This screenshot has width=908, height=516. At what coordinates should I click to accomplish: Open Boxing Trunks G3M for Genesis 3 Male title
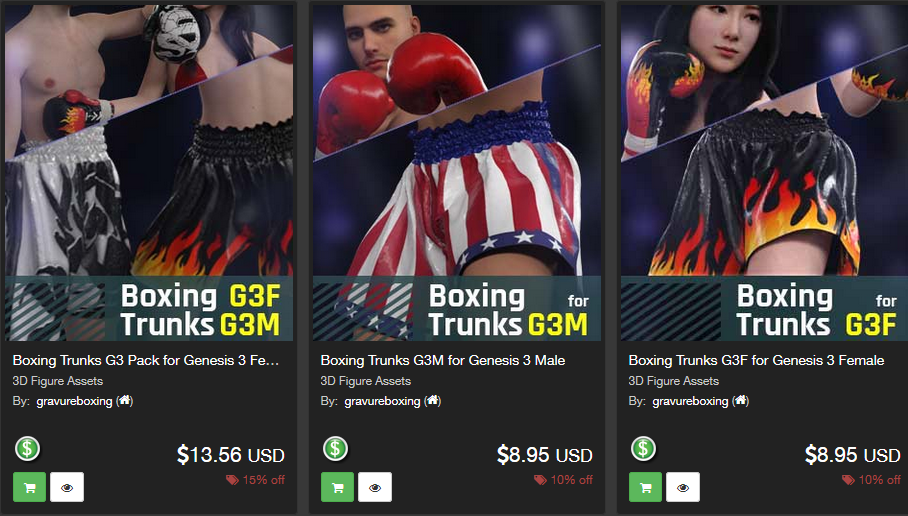[x=443, y=360]
